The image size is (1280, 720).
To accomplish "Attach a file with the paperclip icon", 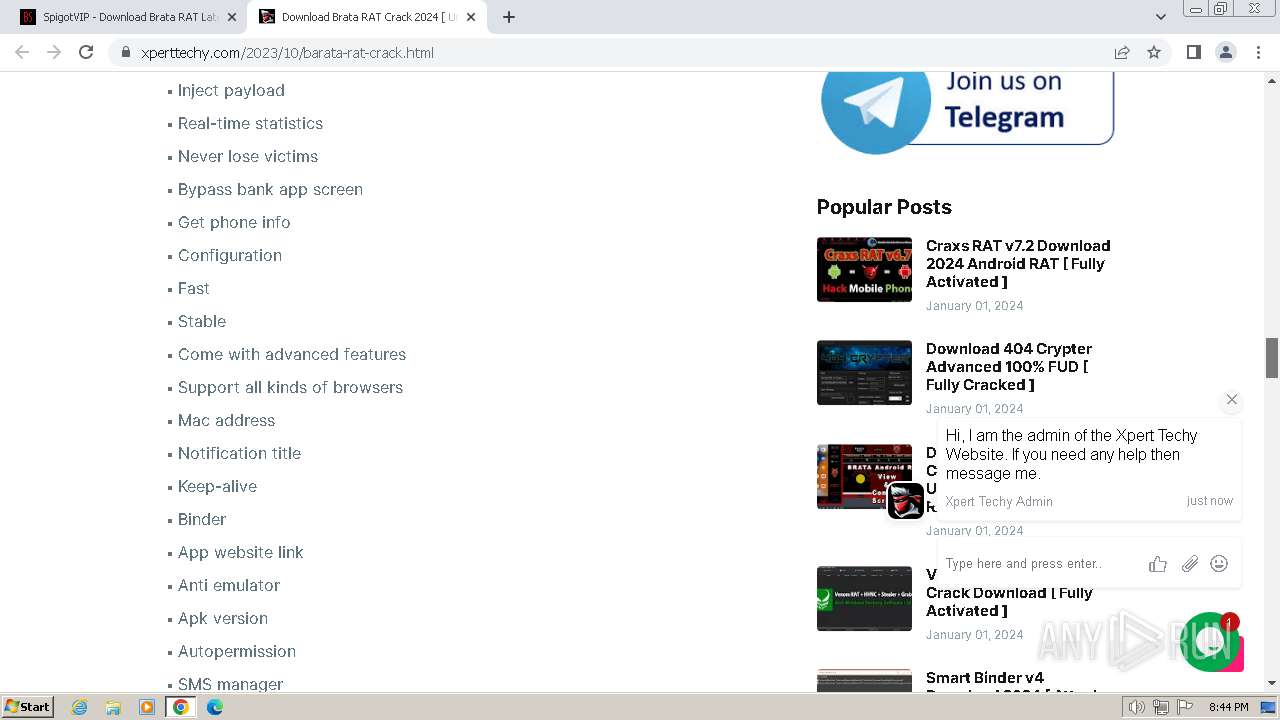I will (1189, 564).
